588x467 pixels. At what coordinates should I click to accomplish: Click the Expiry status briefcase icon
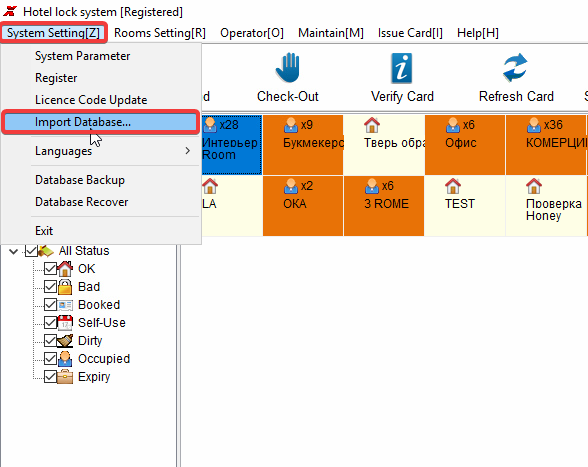click(65, 377)
